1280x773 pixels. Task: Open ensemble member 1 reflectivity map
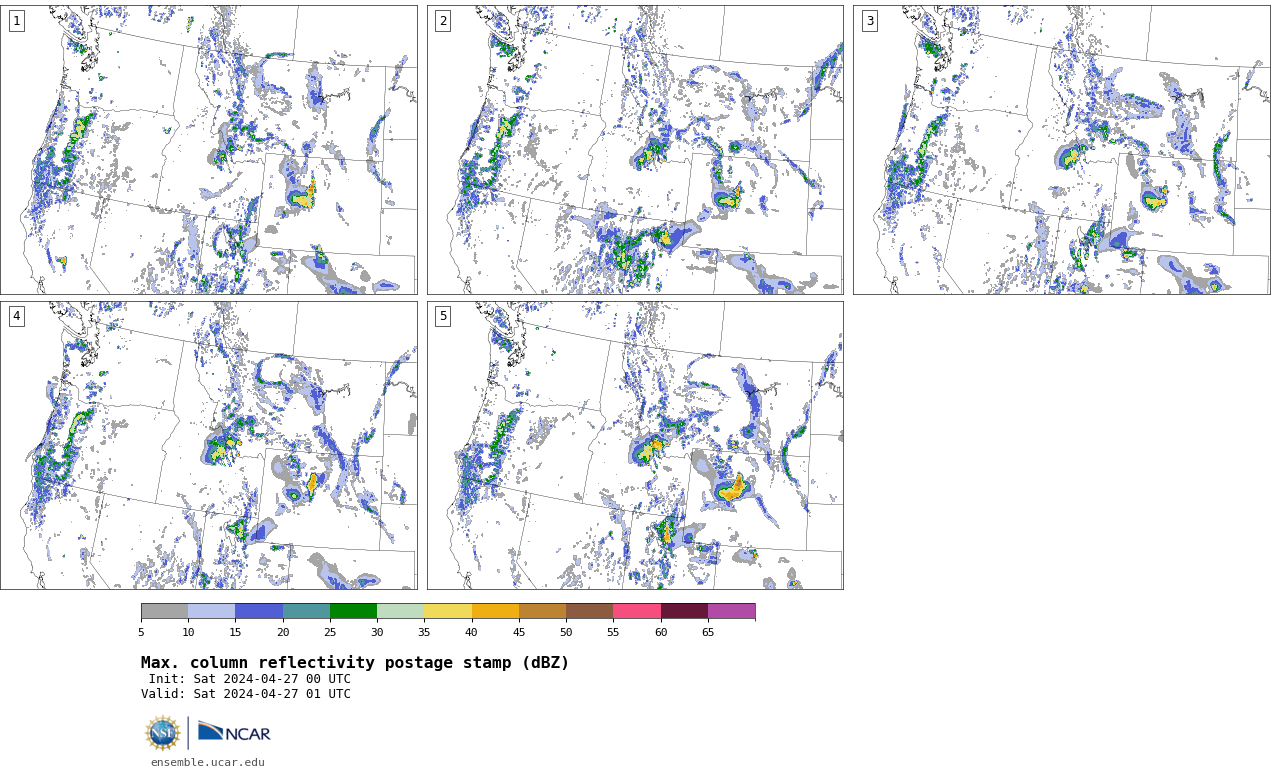pyautogui.click(x=209, y=150)
